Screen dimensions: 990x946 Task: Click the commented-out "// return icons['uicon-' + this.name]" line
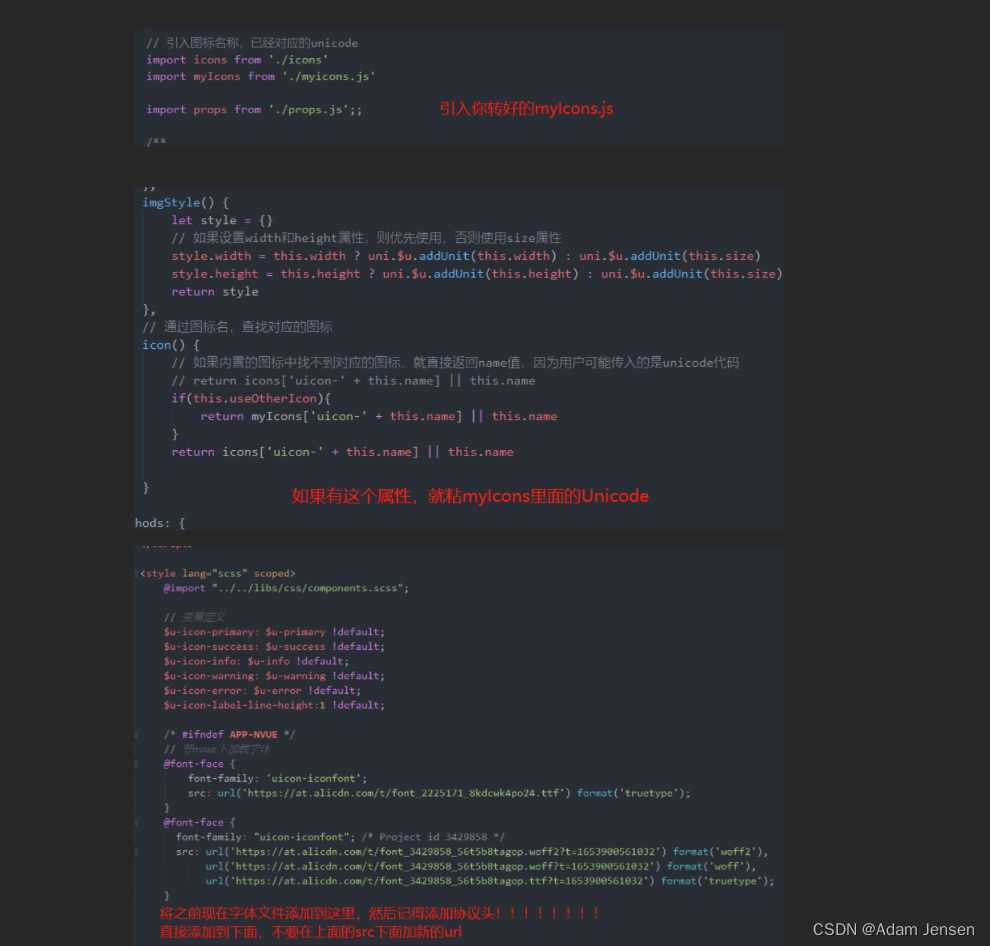point(353,381)
